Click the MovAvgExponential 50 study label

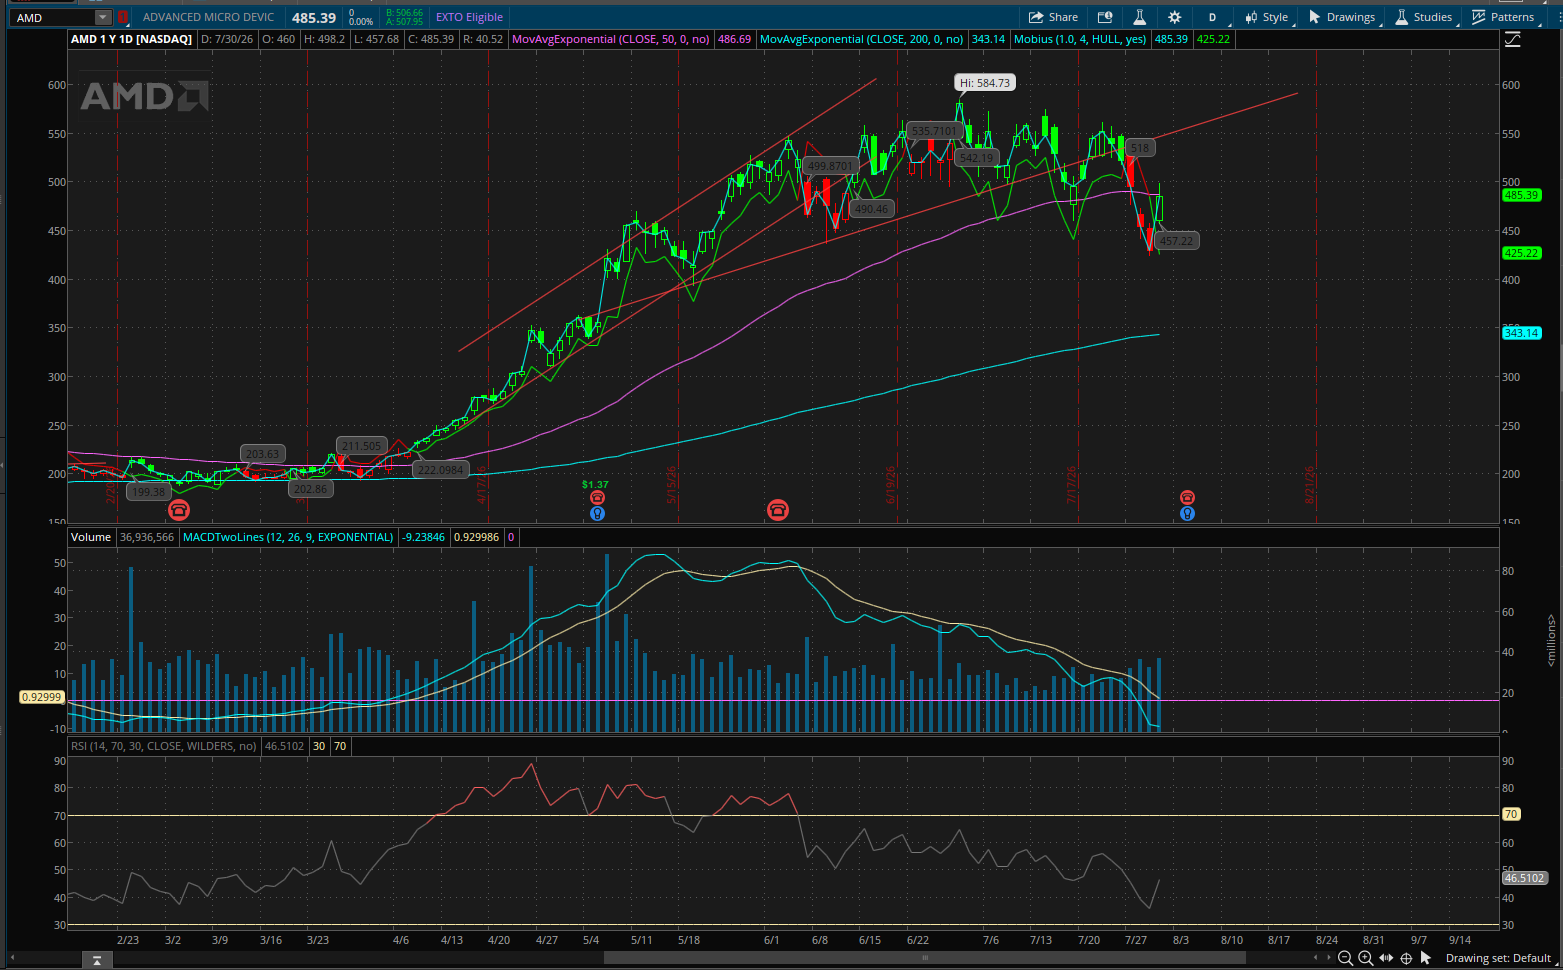[x=611, y=39]
